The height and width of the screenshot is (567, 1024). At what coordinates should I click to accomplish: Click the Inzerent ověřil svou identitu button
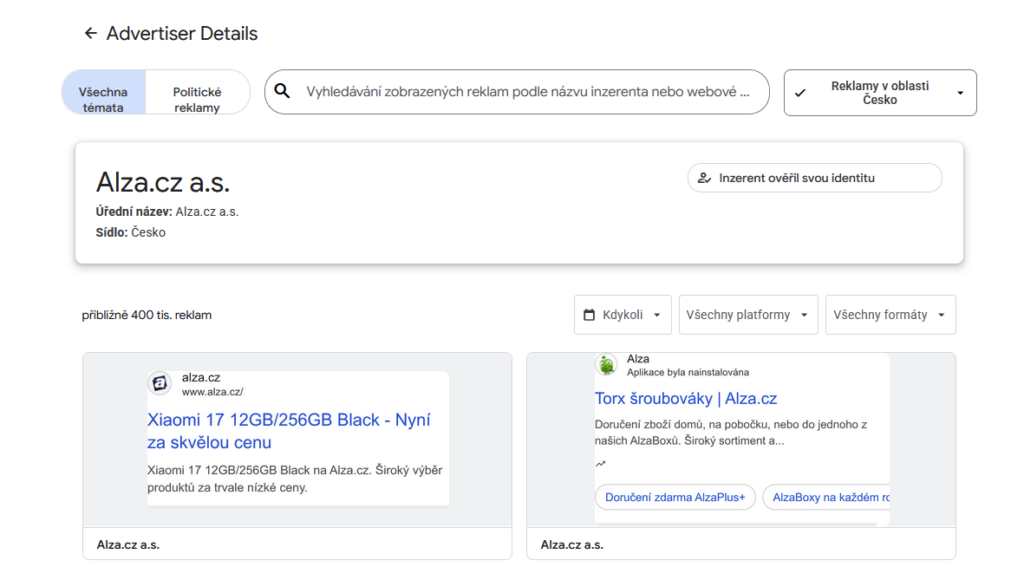point(814,178)
